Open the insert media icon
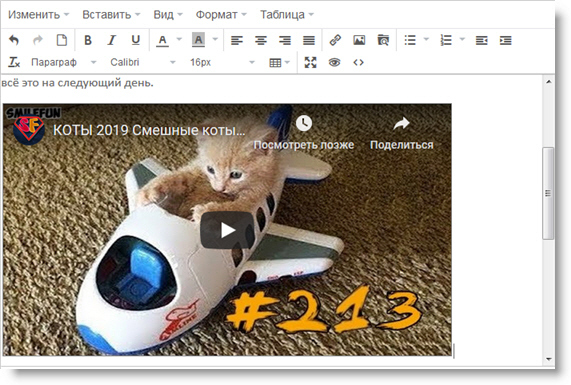Image resolution: width=571 pixels, height=385 pixels. coord(383,40)
